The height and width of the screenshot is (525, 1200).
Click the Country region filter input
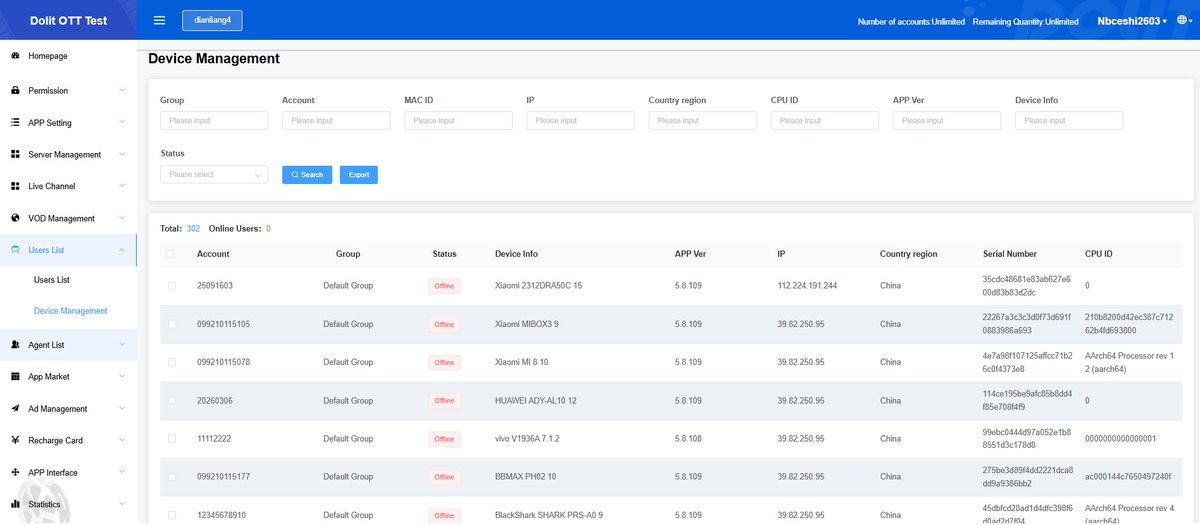coord(702,120)
